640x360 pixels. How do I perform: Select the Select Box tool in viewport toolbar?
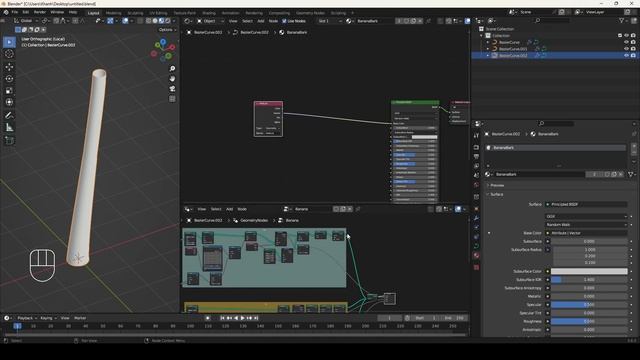(x=9, y=42)
